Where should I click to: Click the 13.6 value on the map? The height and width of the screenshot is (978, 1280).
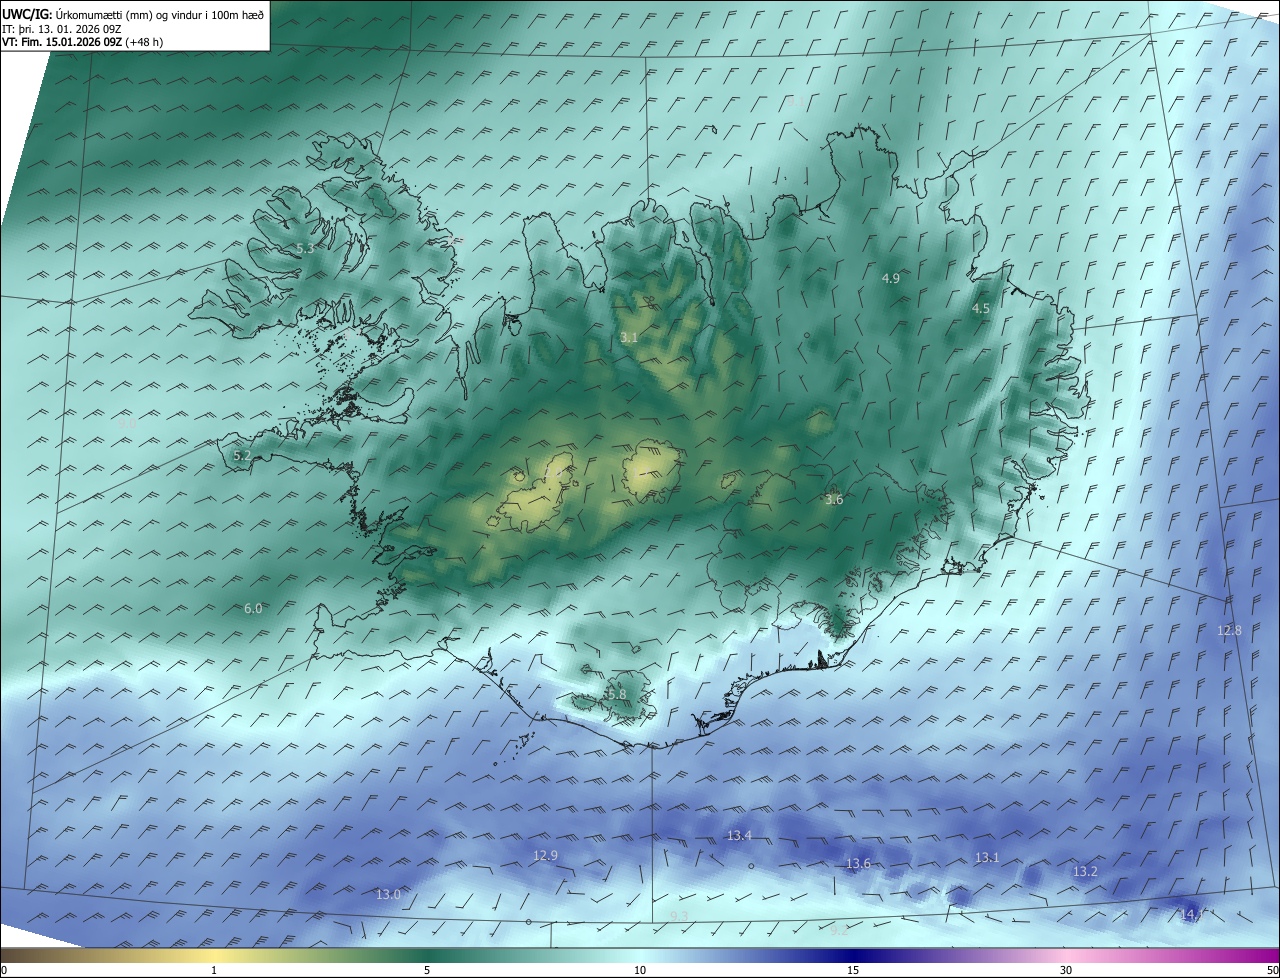859,863
